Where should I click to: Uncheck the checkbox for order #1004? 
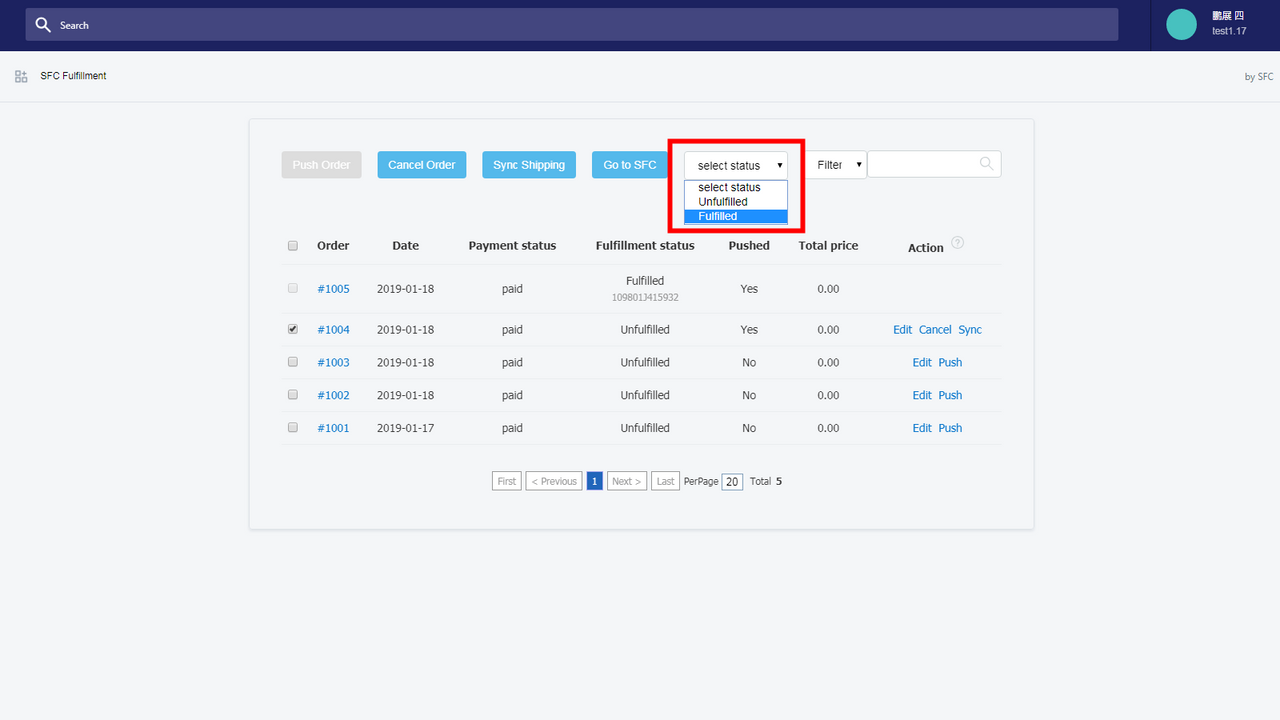click(x=293, y=329)
